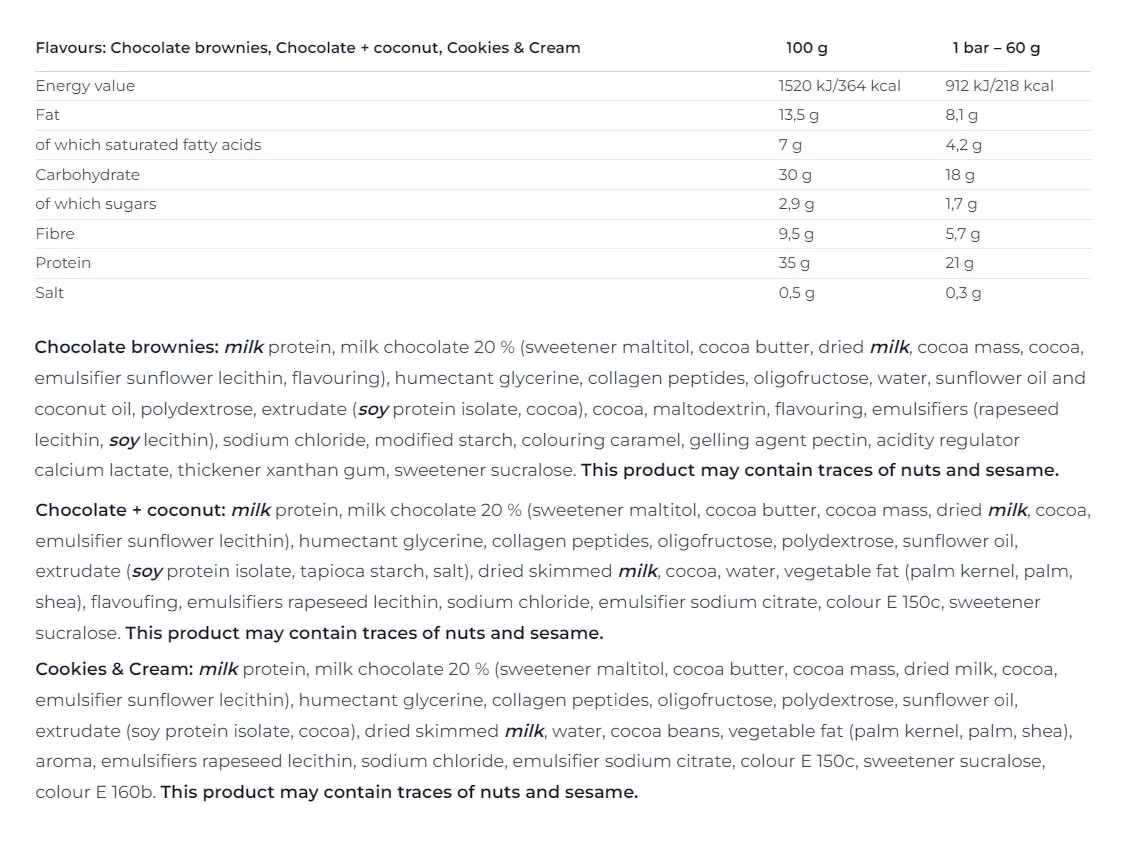Viewport: 1124px width, 842px height.
Task: Click the 1520 kJ/364 kcal value
Action: point(839,86)
